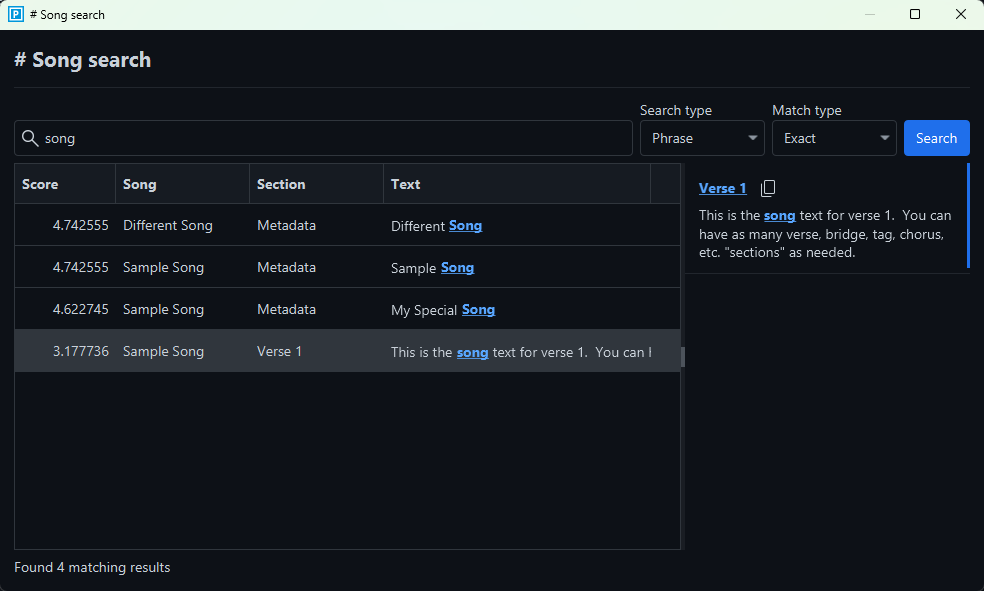
Task: Click the magnifier icon in the search box
Action: [x=30, y=138]
